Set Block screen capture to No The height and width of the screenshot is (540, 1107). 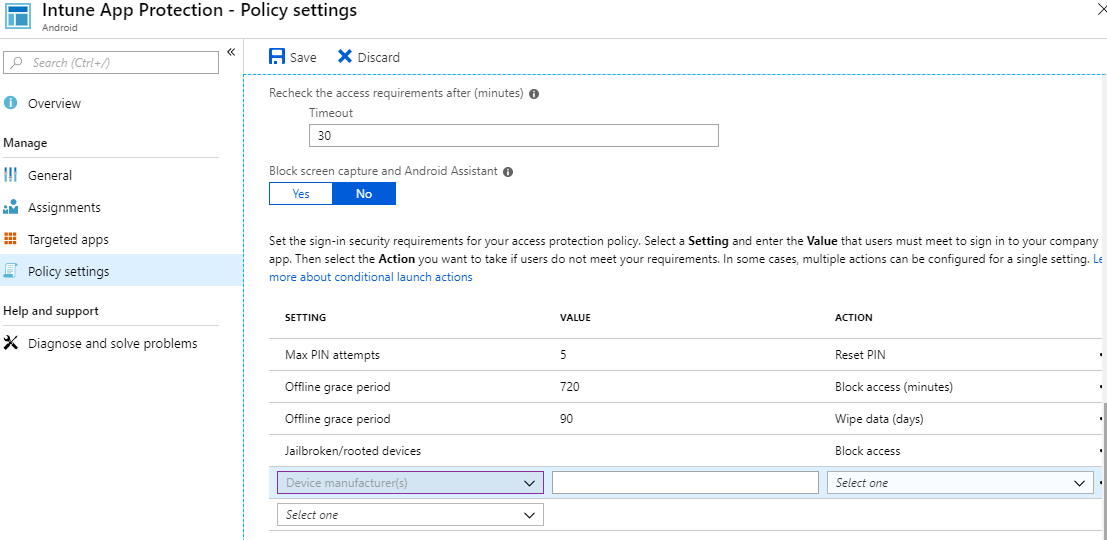(364, 194)
